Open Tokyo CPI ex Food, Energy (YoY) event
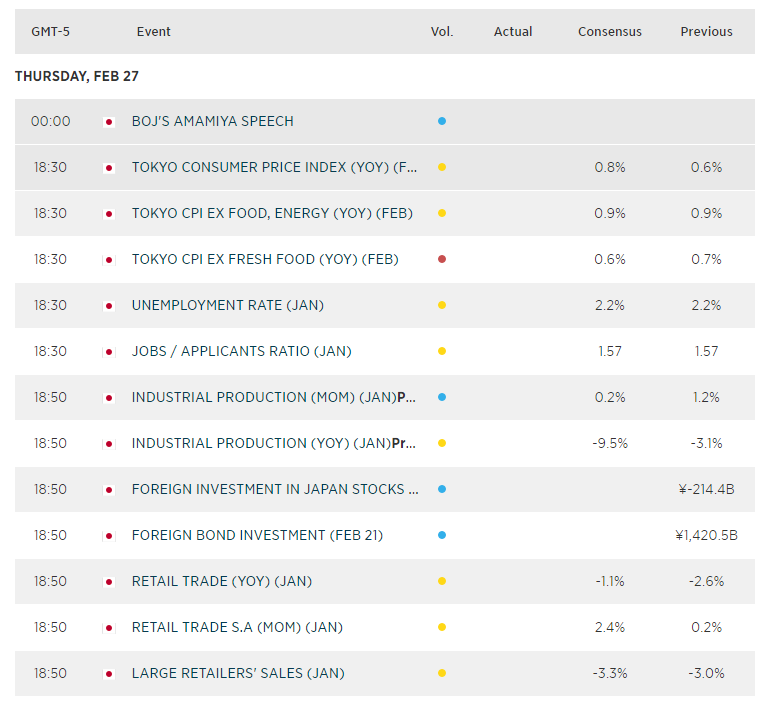Image resolution: width=769 pixels, height=718 pixels. coord(272,213)
